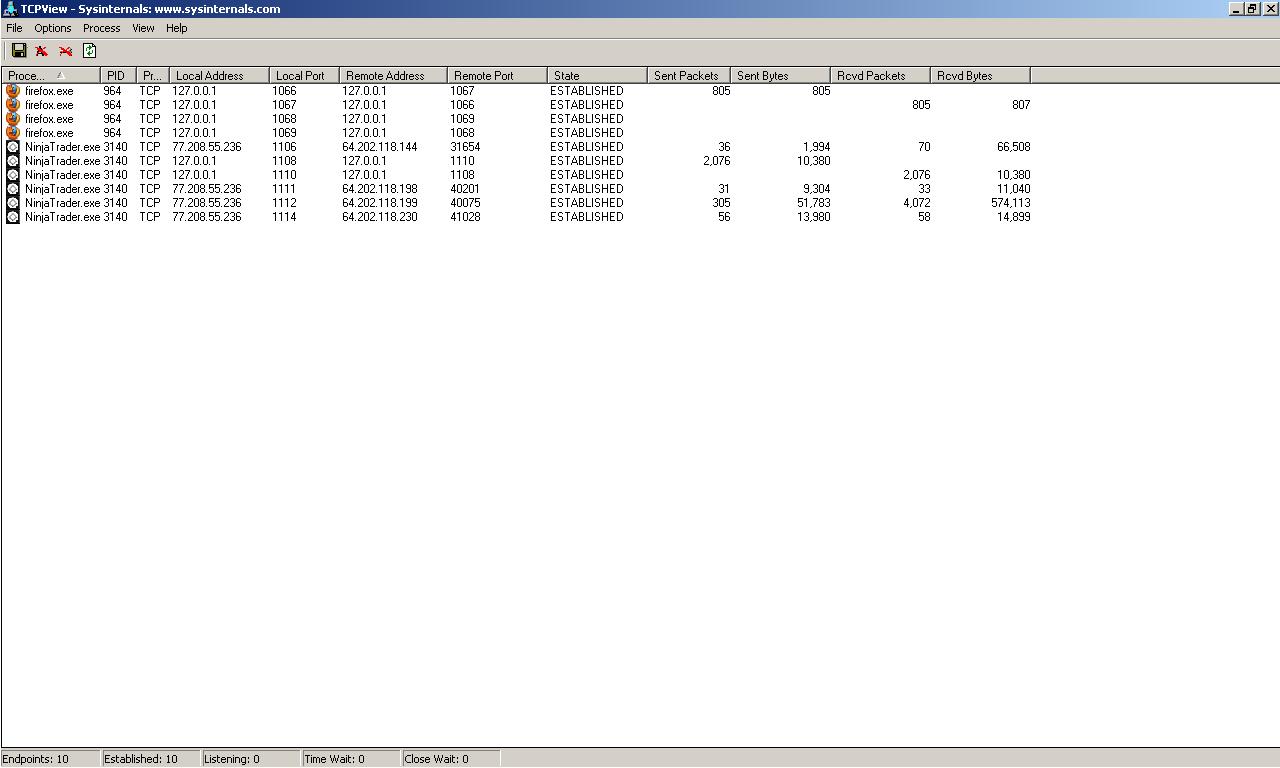Open the View menu
The height and width of the screenshot is (768, 1280).
[143, 28]
